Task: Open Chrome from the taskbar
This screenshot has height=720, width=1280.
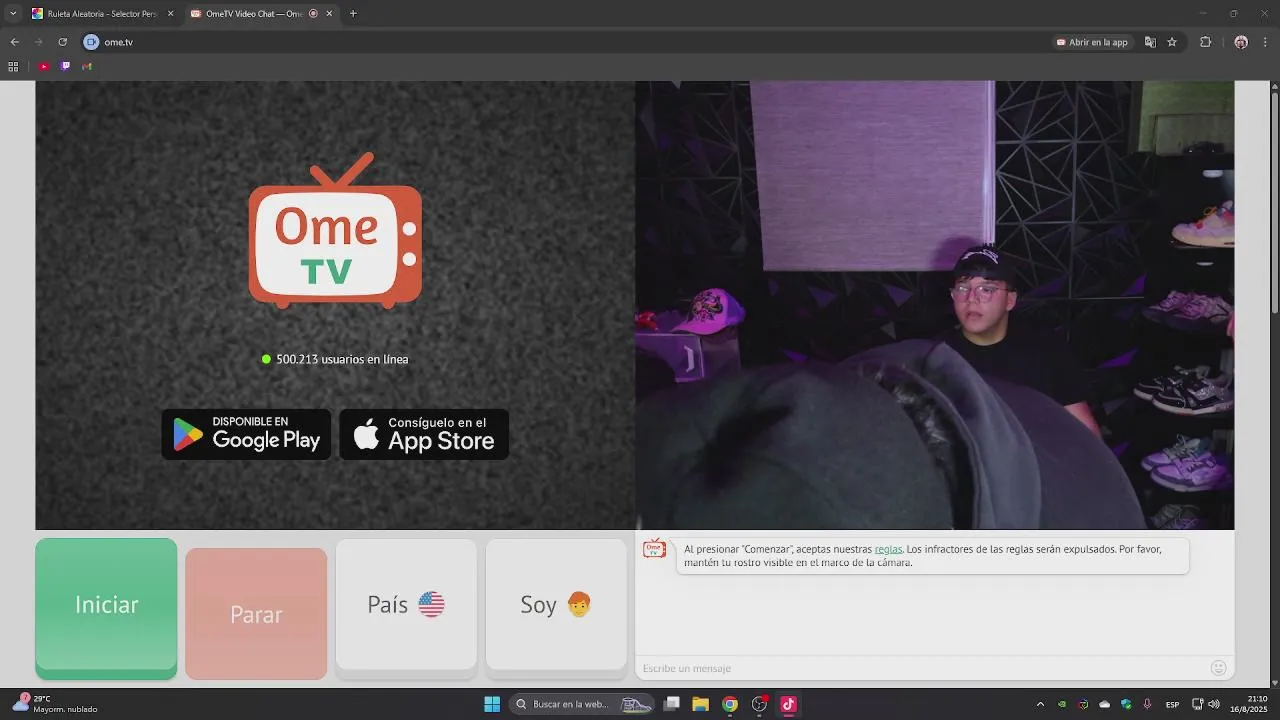Action: 730,704
